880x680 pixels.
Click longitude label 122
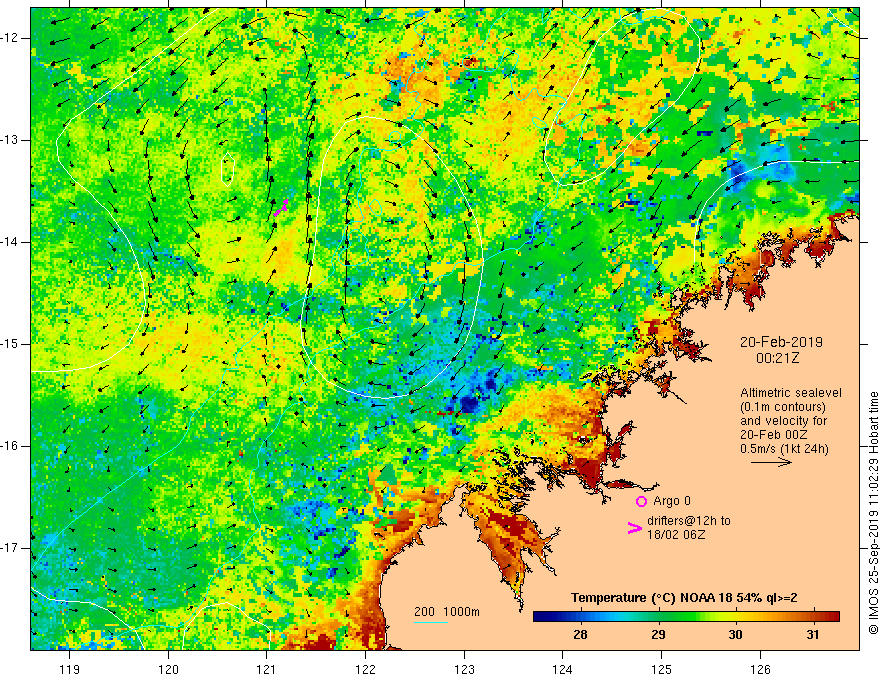click(365, 669)
